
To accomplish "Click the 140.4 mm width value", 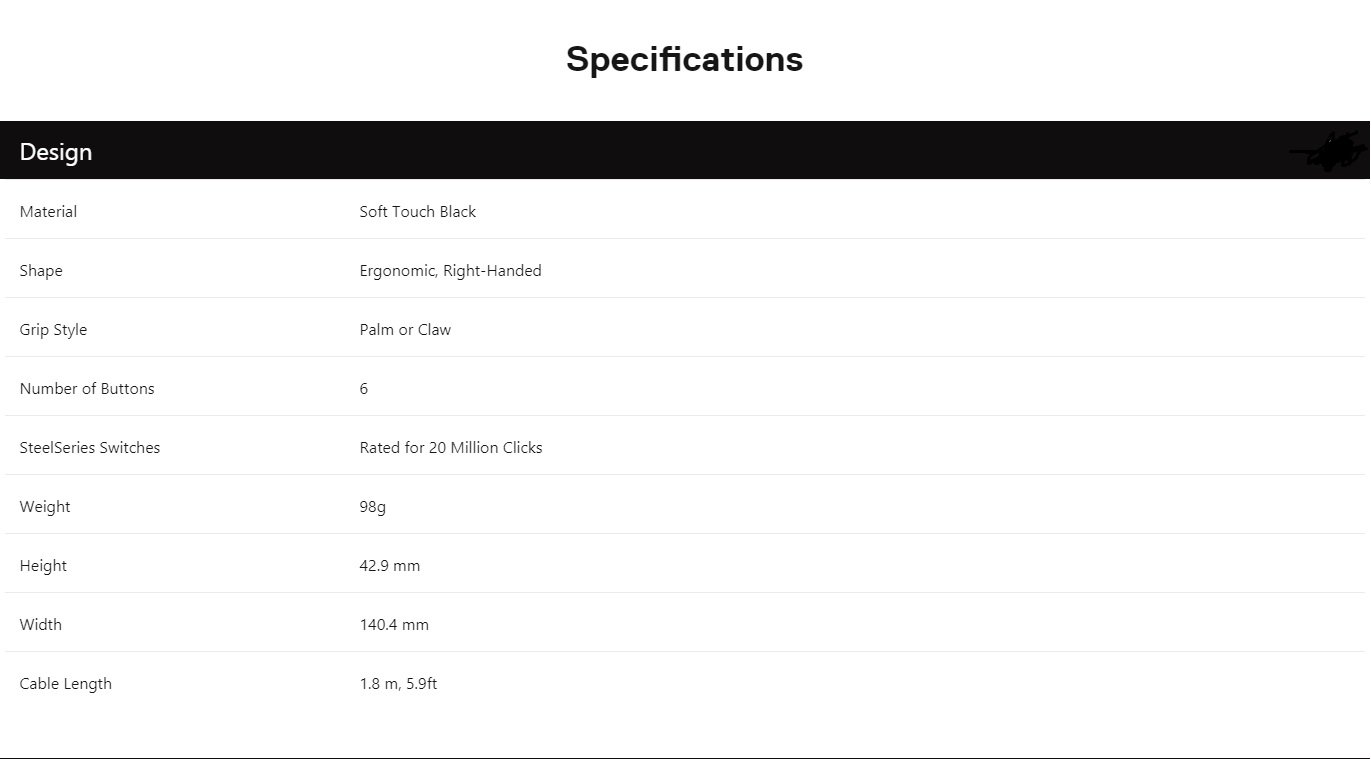I will pyautogui.click(x=394, y=625).
